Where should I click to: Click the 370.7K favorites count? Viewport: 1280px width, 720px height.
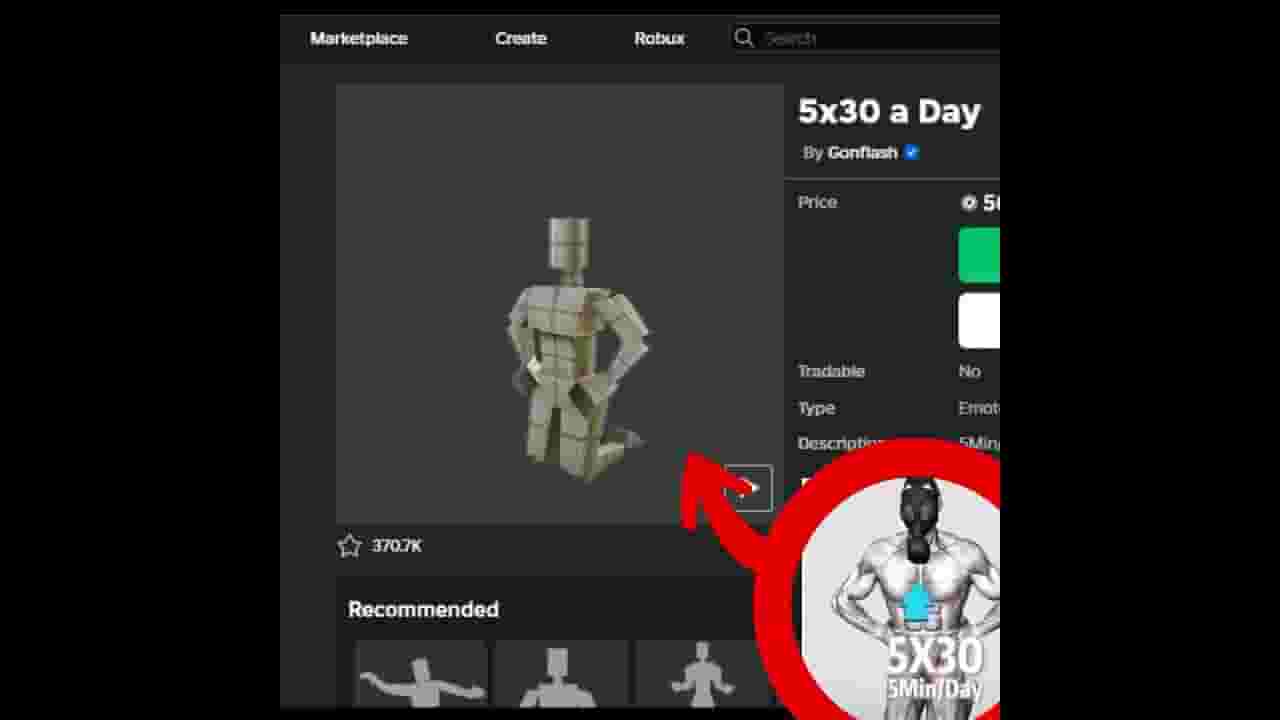pos(397,546)
